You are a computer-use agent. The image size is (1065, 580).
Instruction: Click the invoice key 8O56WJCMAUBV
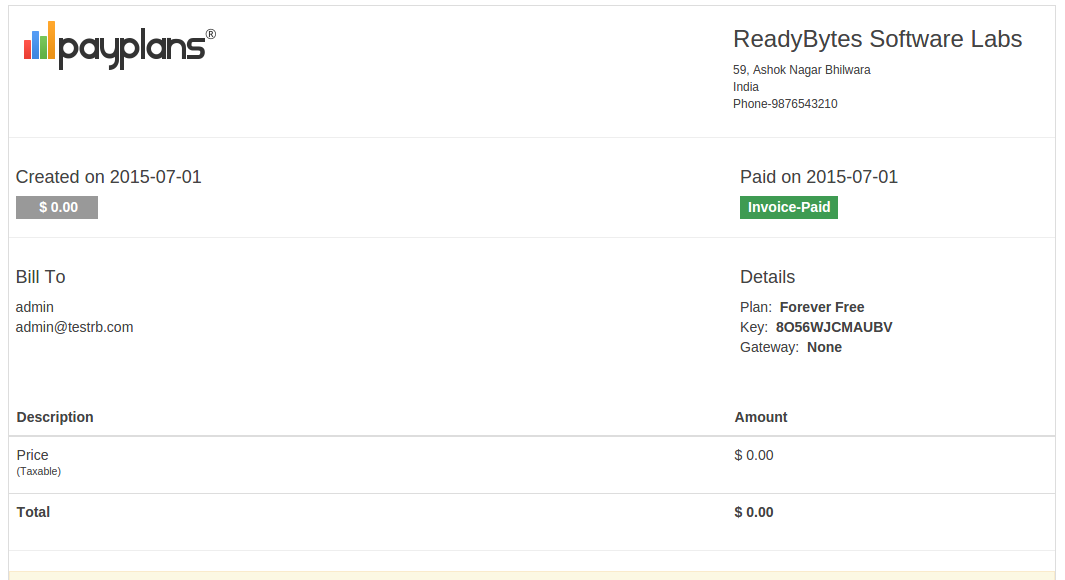pyautogui.click(x=834, y=327)
